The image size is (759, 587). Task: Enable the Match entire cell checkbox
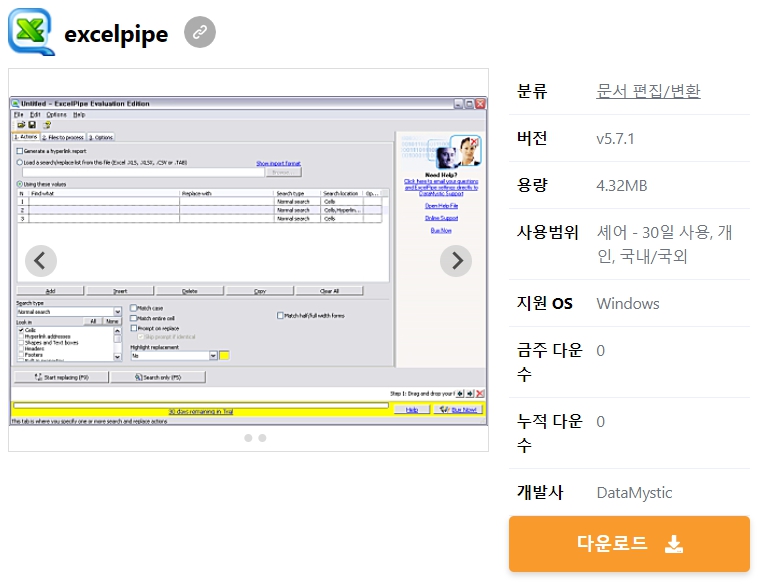pyautogui.click(x=134, y=318)
